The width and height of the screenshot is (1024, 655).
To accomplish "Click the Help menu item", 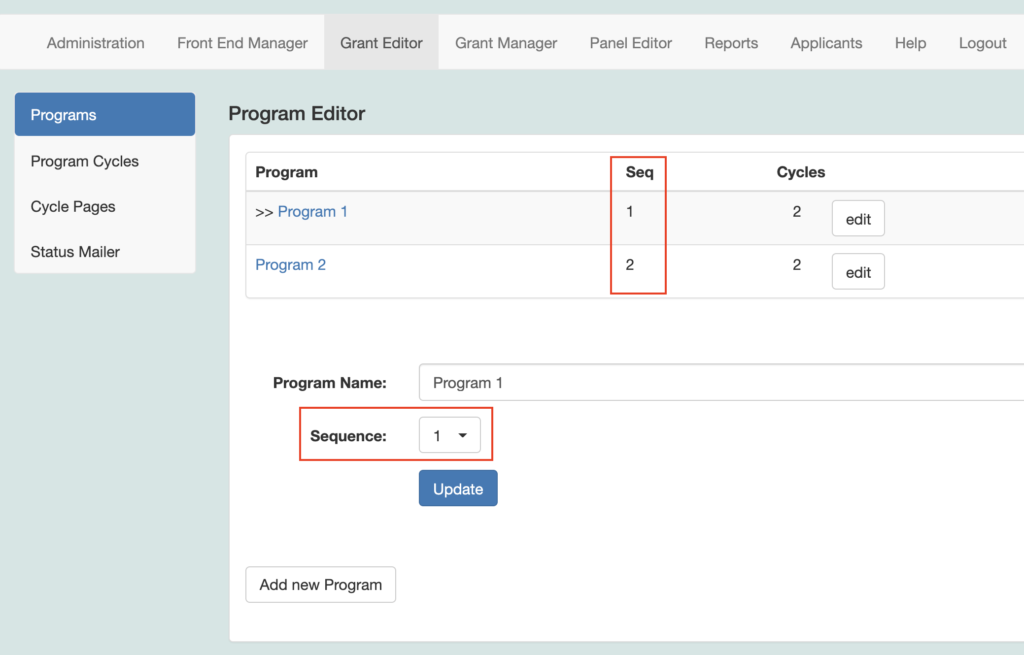I will coord(910,43).
